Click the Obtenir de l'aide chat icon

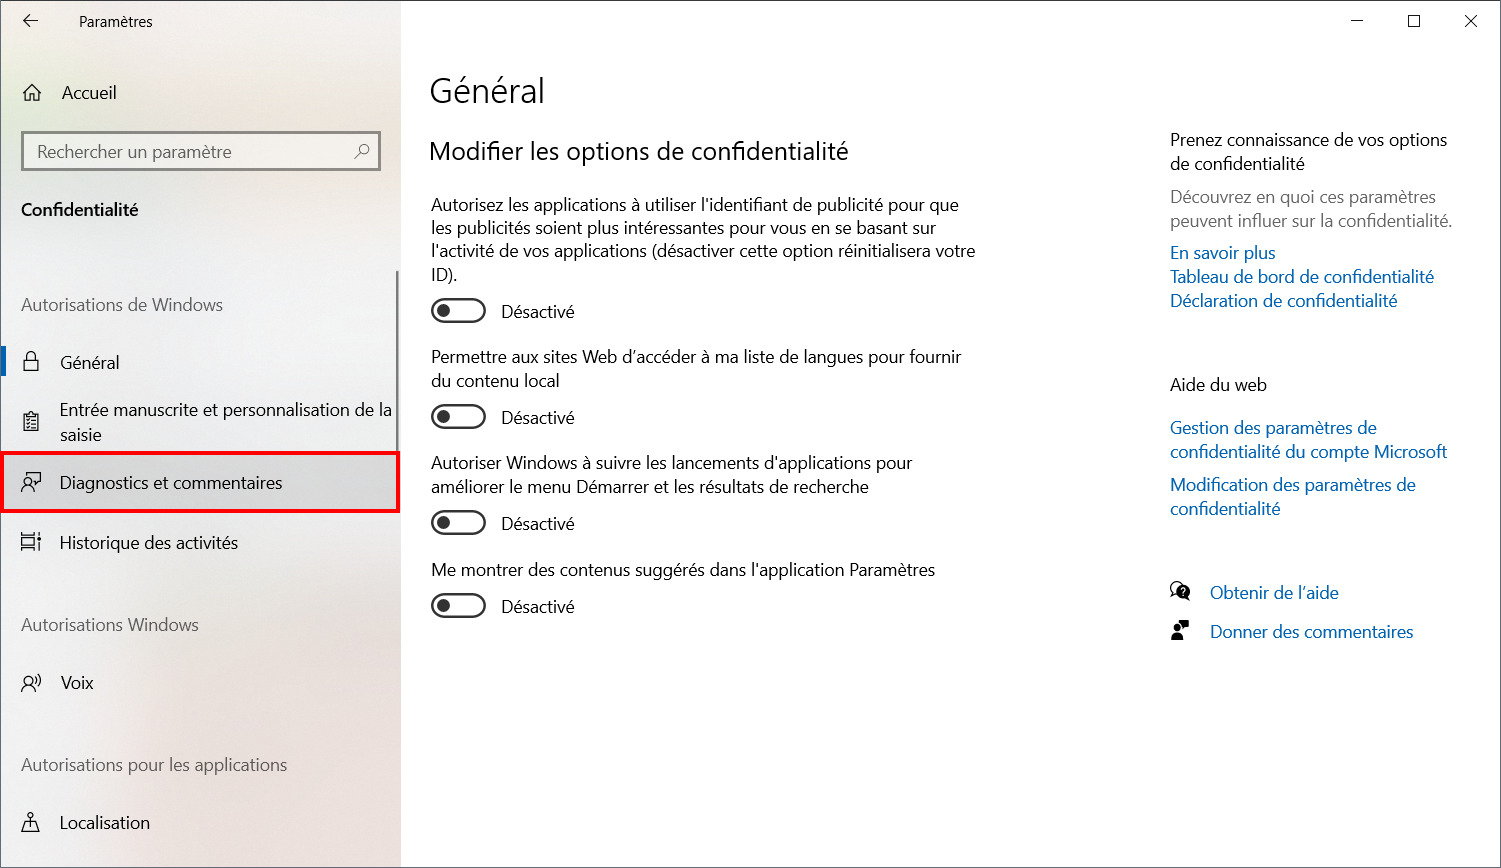(1180, 592)
